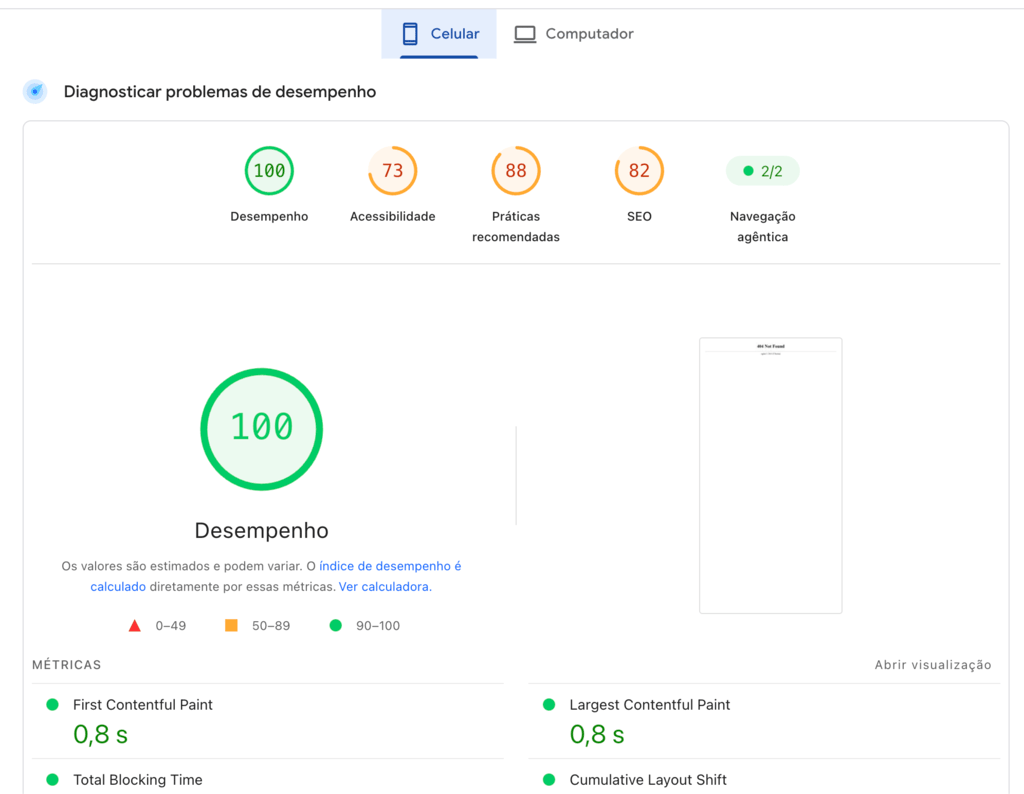Select the Práticas recomendadas 88 gauge
The height and width of the screenshot is (794, 1024).
pos(516,171)
